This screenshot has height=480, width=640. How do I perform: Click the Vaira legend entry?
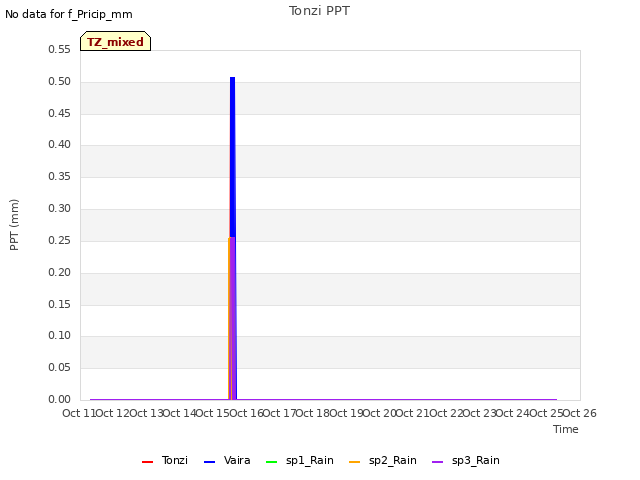click(x=227, y=460)
